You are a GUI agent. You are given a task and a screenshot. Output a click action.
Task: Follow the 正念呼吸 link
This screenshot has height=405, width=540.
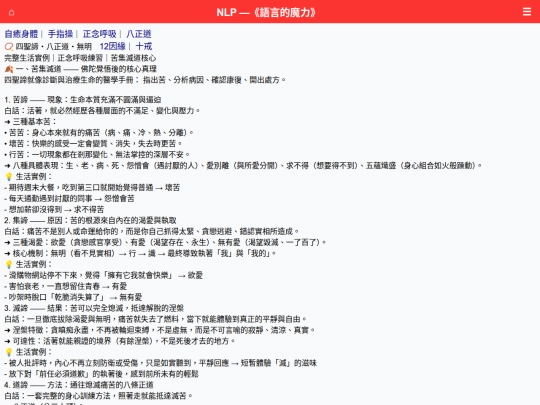[100, 34]
